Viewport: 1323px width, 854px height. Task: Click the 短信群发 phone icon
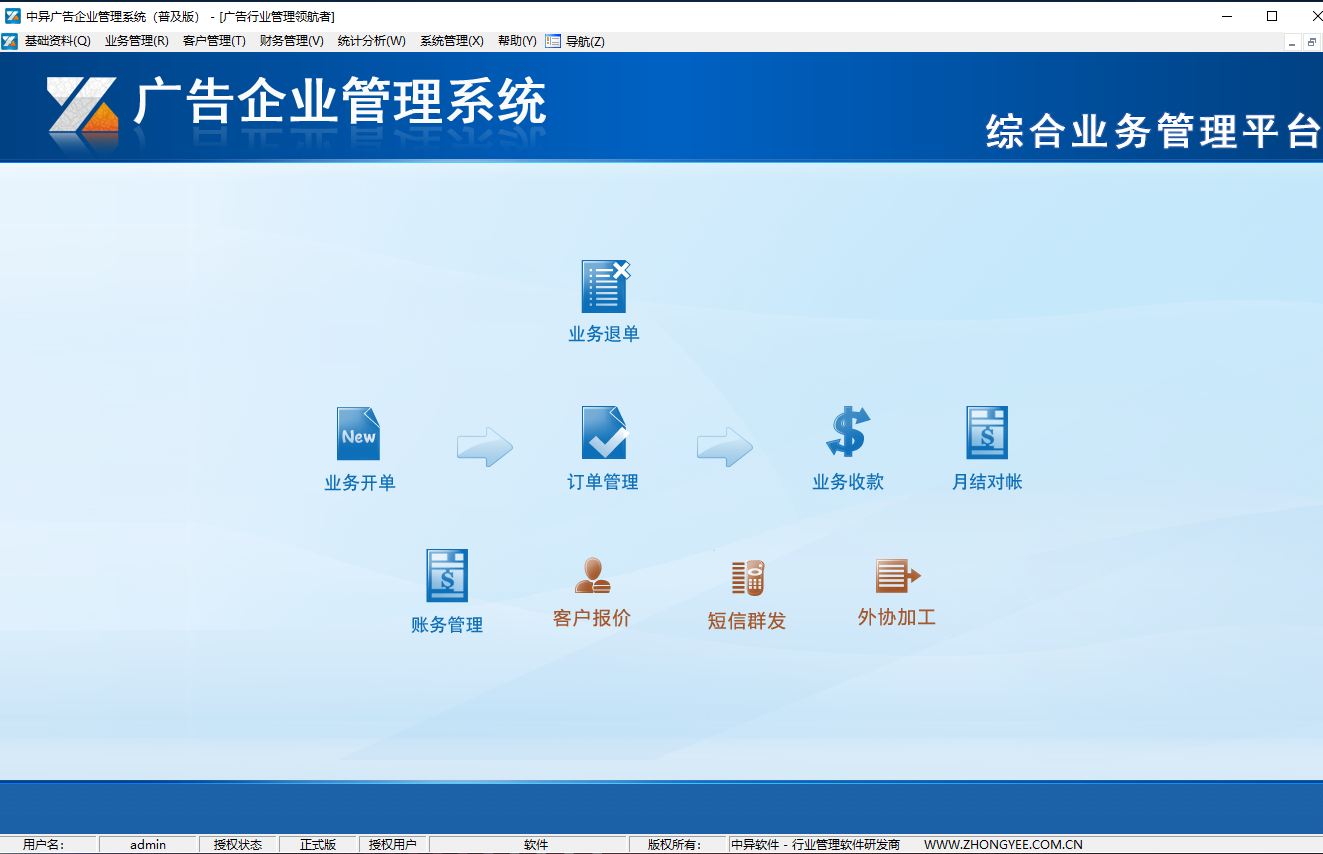coord(747,578)
